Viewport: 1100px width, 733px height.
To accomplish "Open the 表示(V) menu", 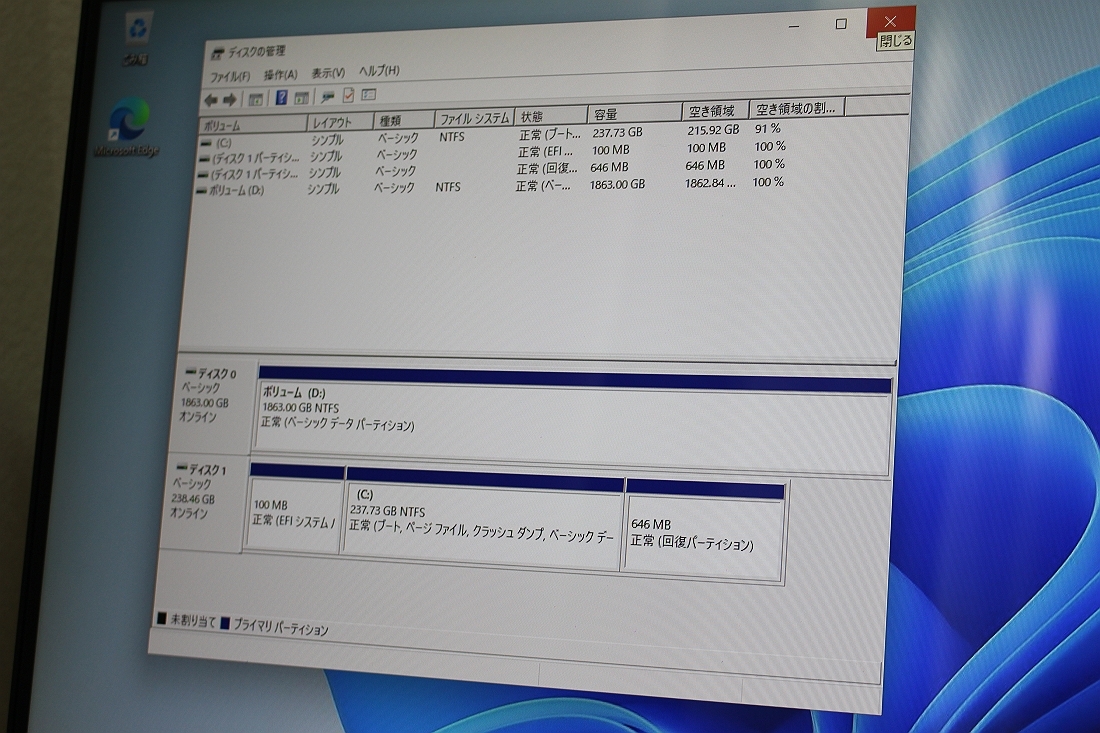I will pos(328,73).
